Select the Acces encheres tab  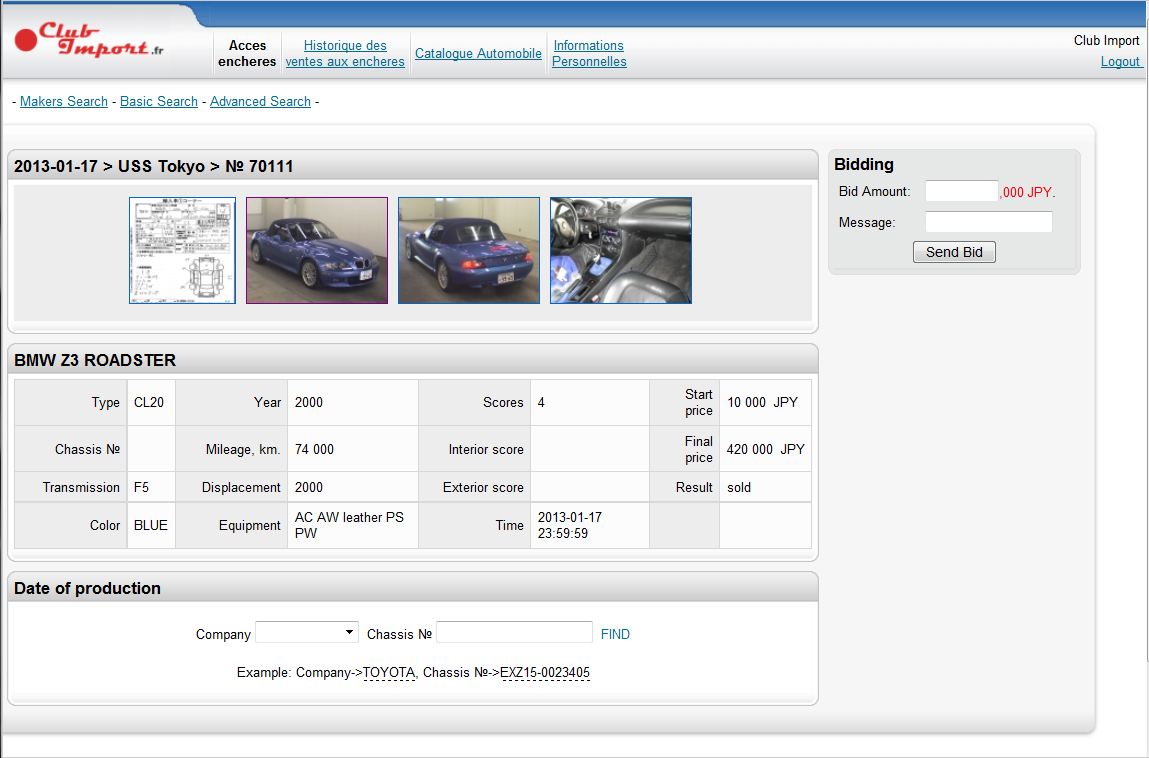pos(247,53)
